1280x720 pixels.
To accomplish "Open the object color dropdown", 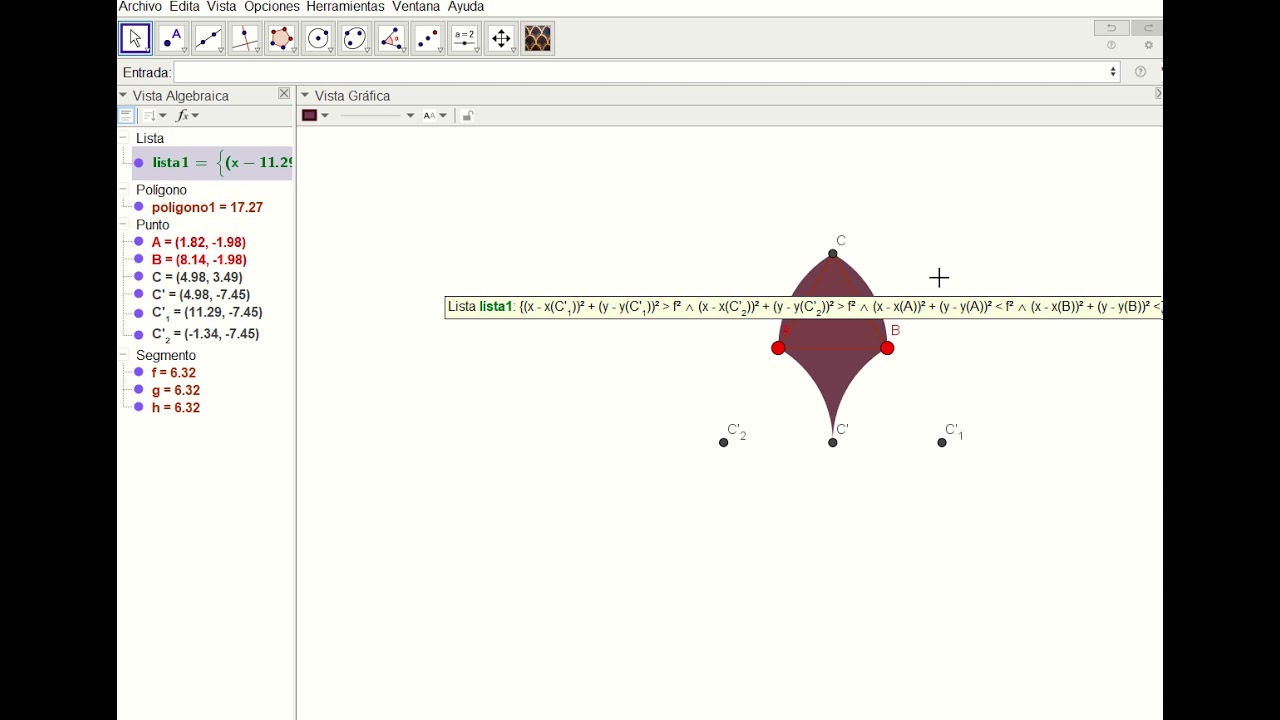I will 316,116.
